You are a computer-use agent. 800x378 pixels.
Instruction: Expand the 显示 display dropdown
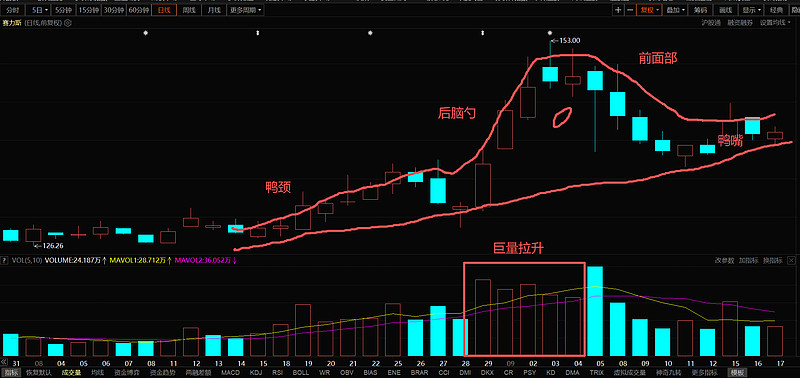751,10
